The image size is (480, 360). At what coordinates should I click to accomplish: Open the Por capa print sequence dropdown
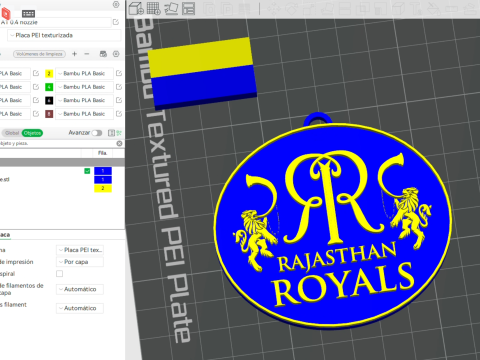pyautogui.click(x=80, y=262)
